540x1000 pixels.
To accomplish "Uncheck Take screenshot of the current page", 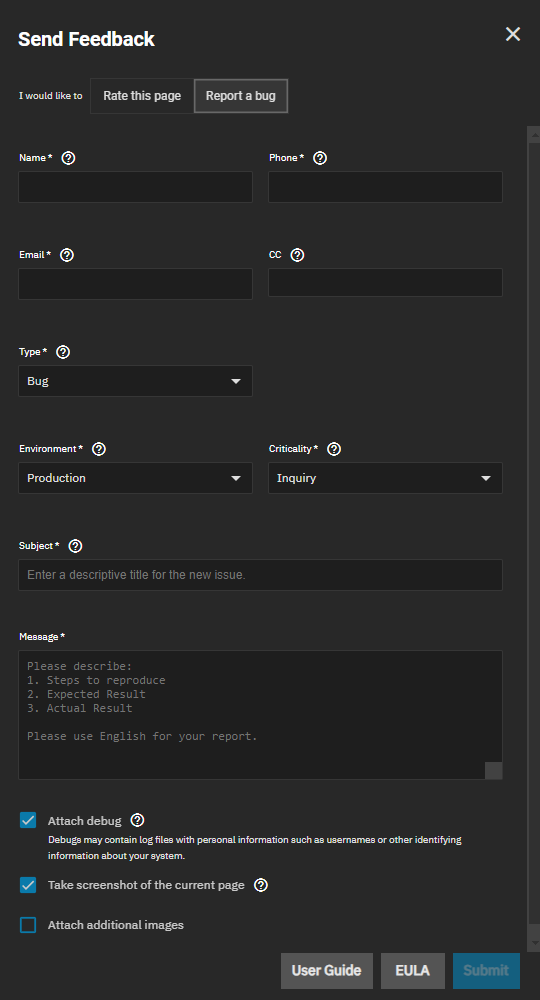I will coord(28,885).
